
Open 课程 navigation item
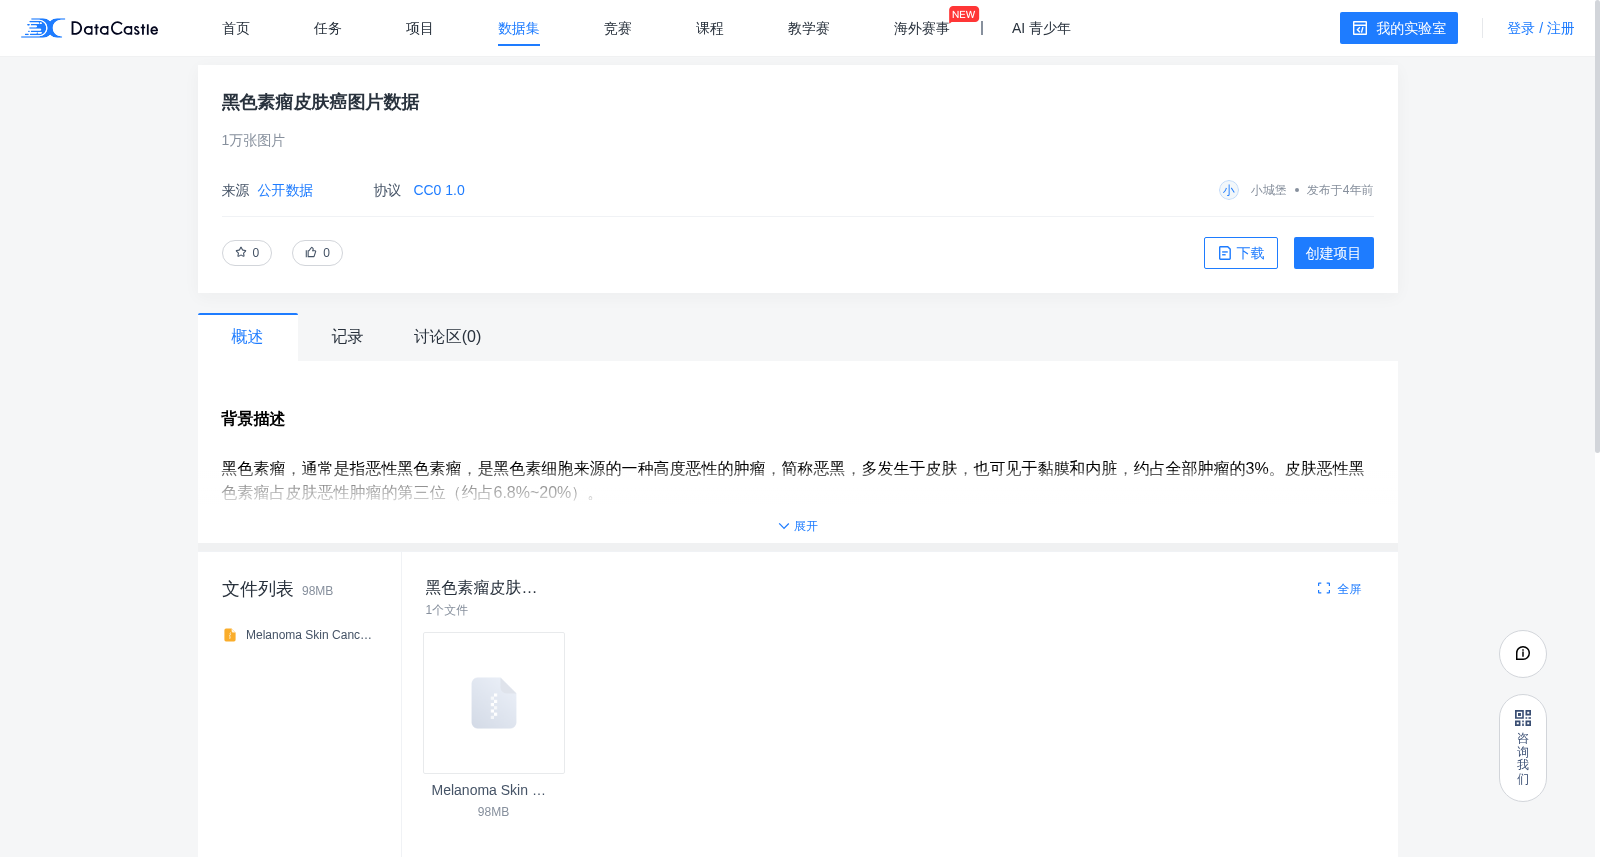click(710, 28)
